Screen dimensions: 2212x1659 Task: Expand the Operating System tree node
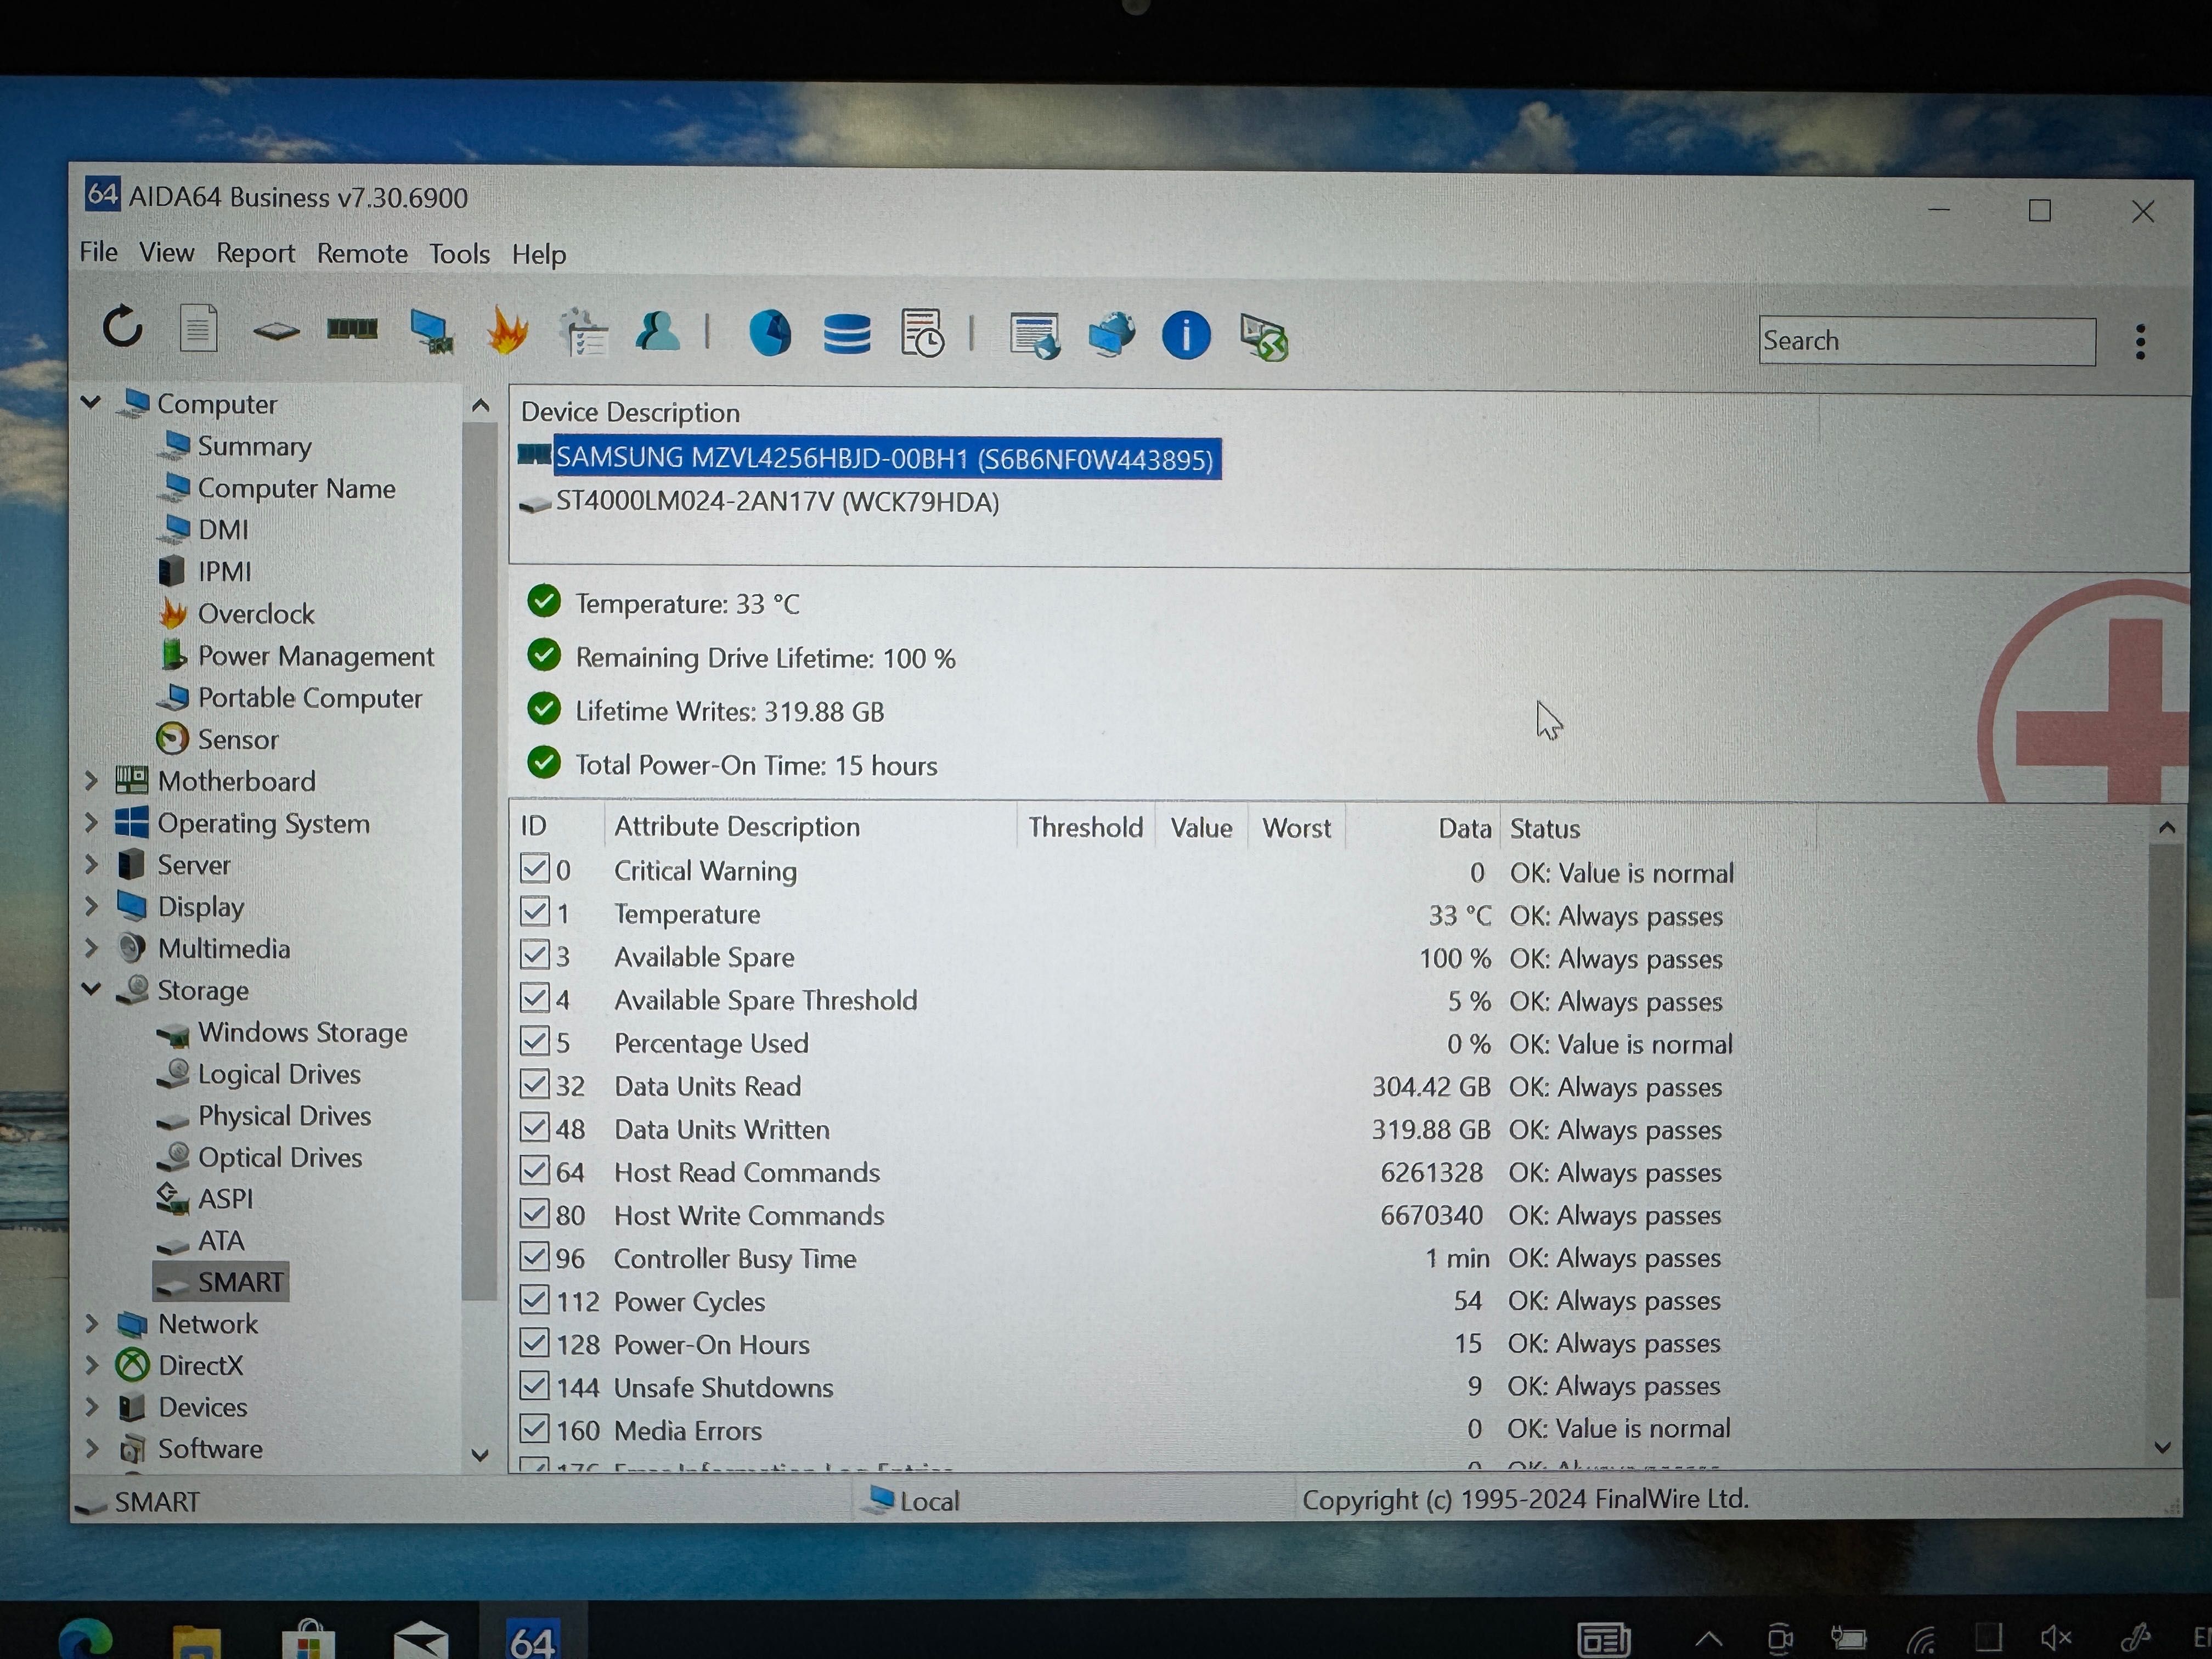coord(91,822)
